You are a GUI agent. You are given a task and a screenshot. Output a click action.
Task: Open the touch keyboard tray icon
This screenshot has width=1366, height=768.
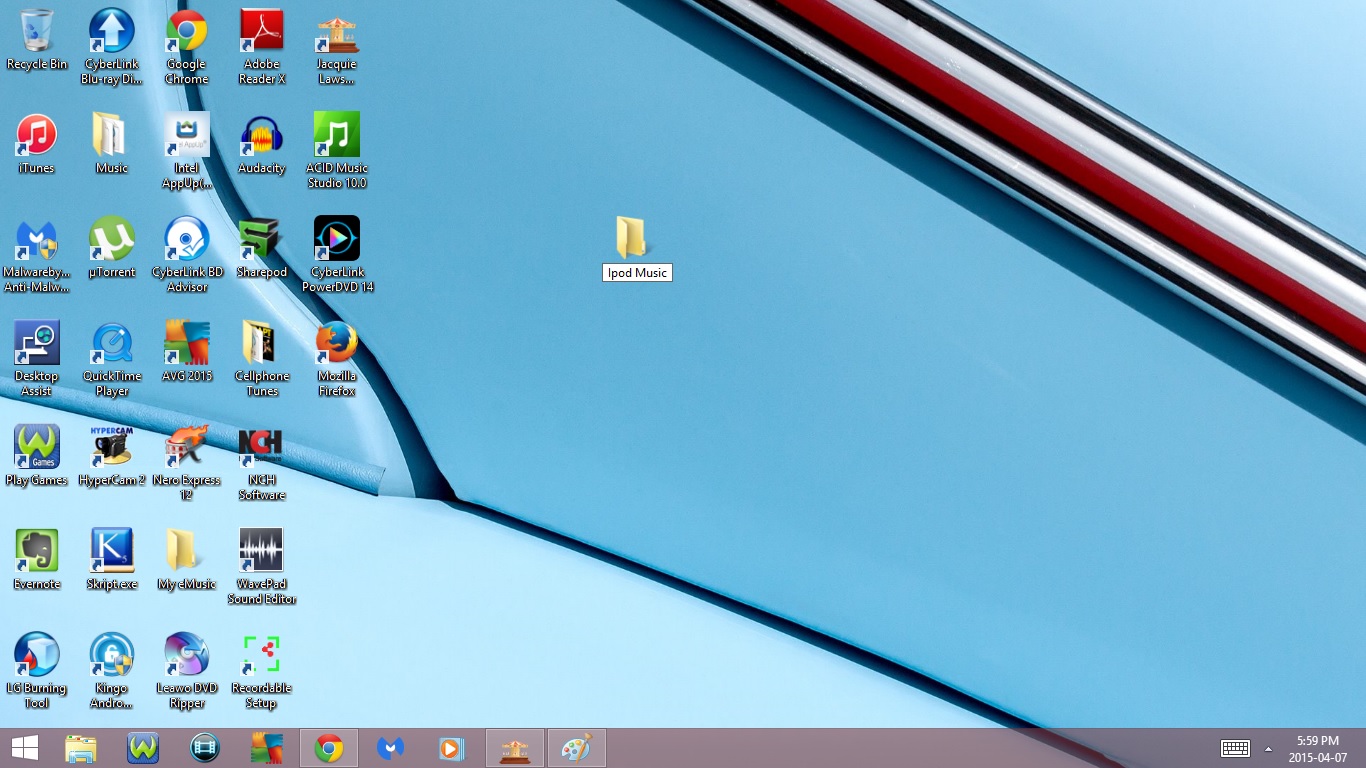[1235, 748]
